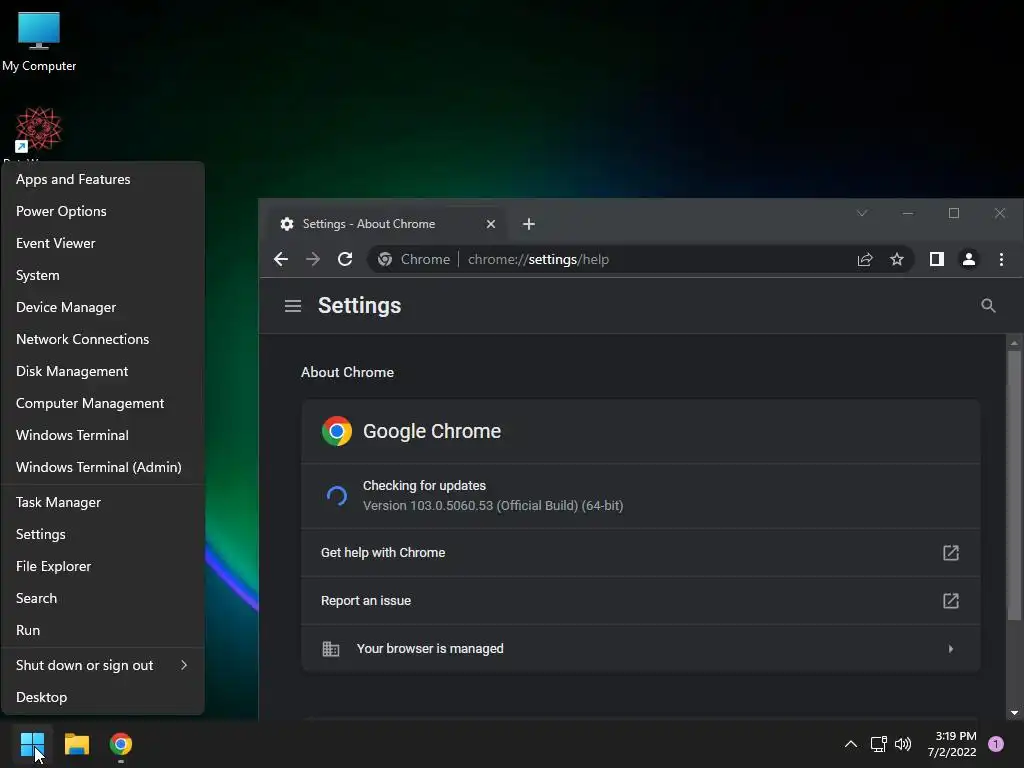The height and width of the screenshot is (768, 1024).
Task: Click Your browser is managed
Action: [641, 648]
